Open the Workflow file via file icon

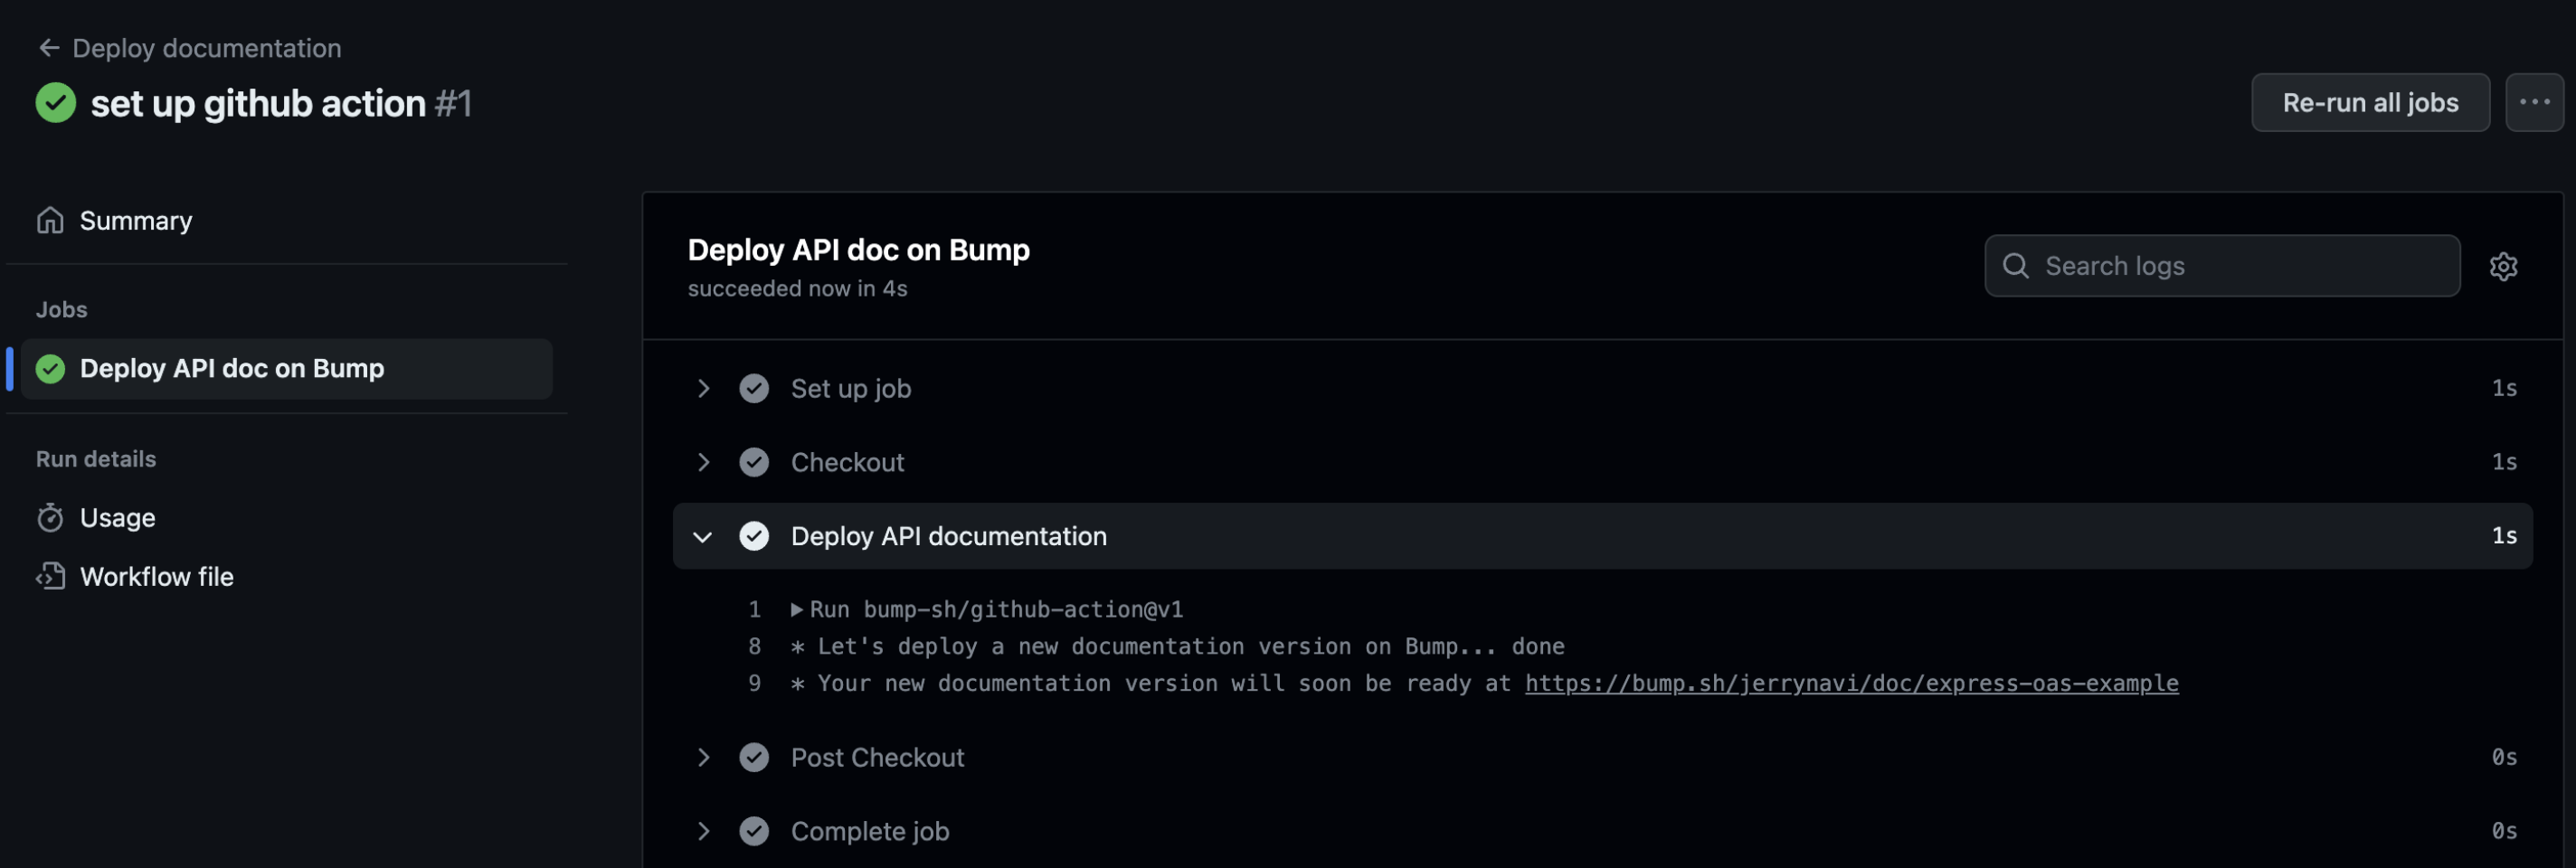click(50, 576)
